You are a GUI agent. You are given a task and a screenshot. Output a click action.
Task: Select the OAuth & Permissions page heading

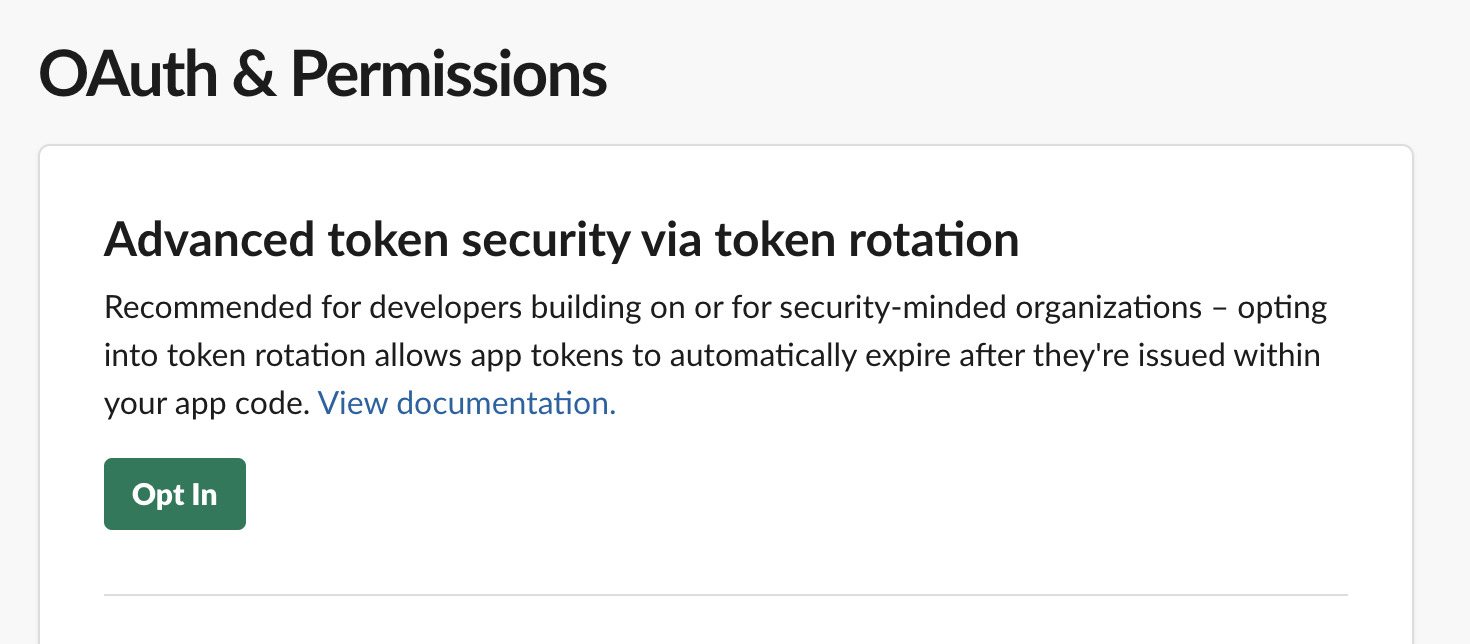[x=322, y=73]
